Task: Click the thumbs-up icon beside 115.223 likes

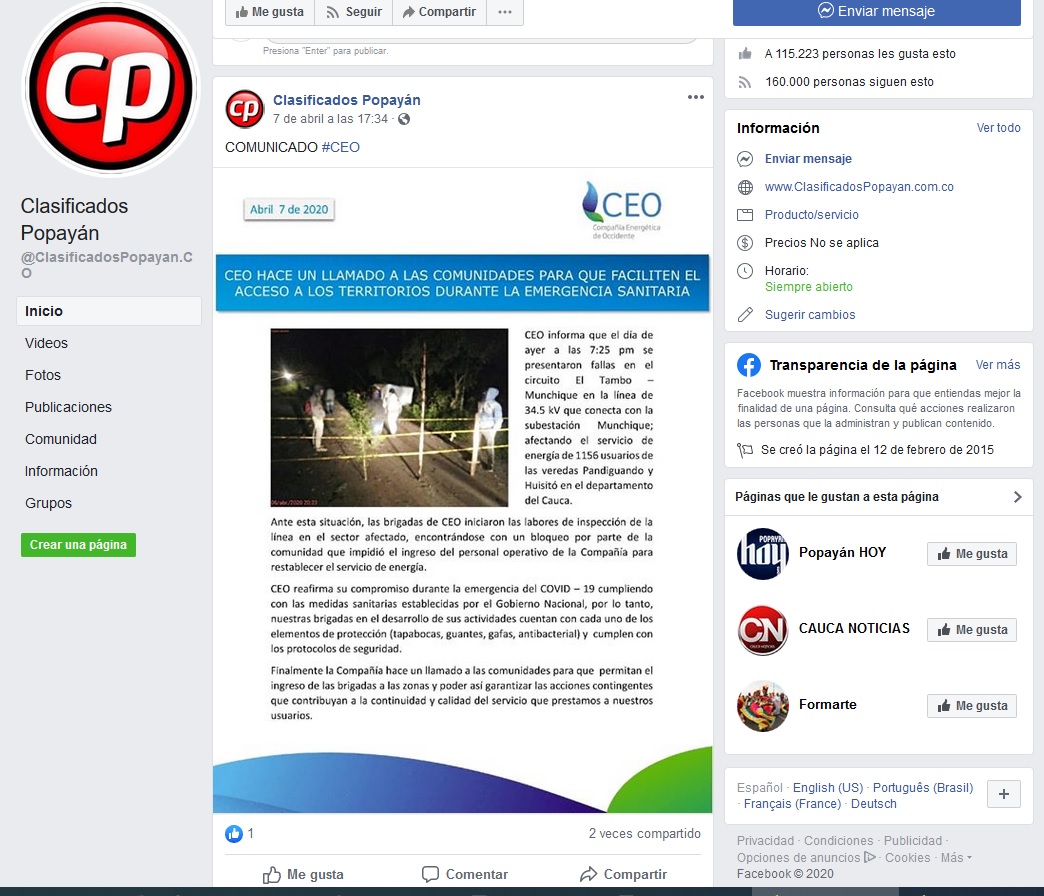Action: pyautogui.click(x=745, y=54)
